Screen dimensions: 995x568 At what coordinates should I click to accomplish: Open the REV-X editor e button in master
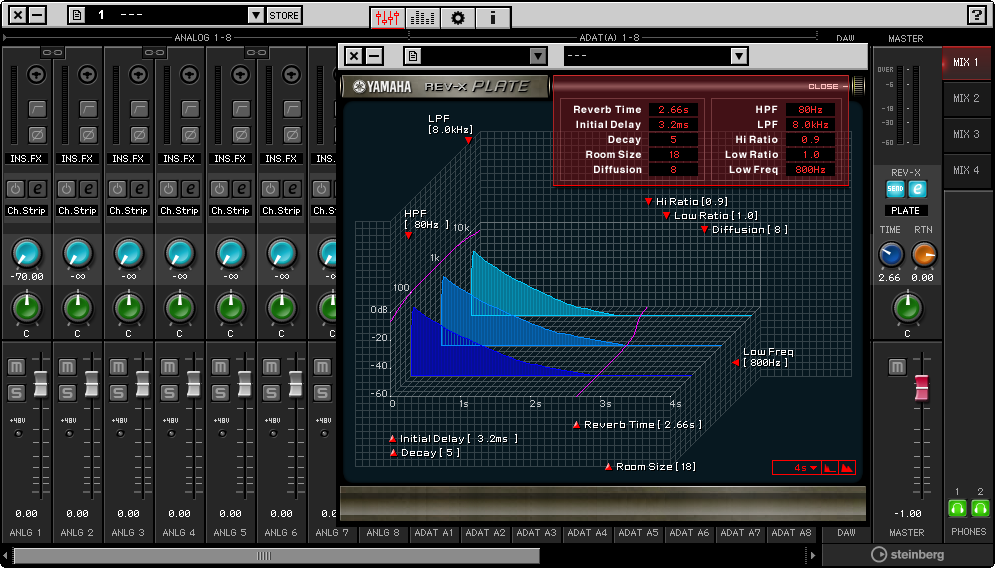[x=918, y=188]
